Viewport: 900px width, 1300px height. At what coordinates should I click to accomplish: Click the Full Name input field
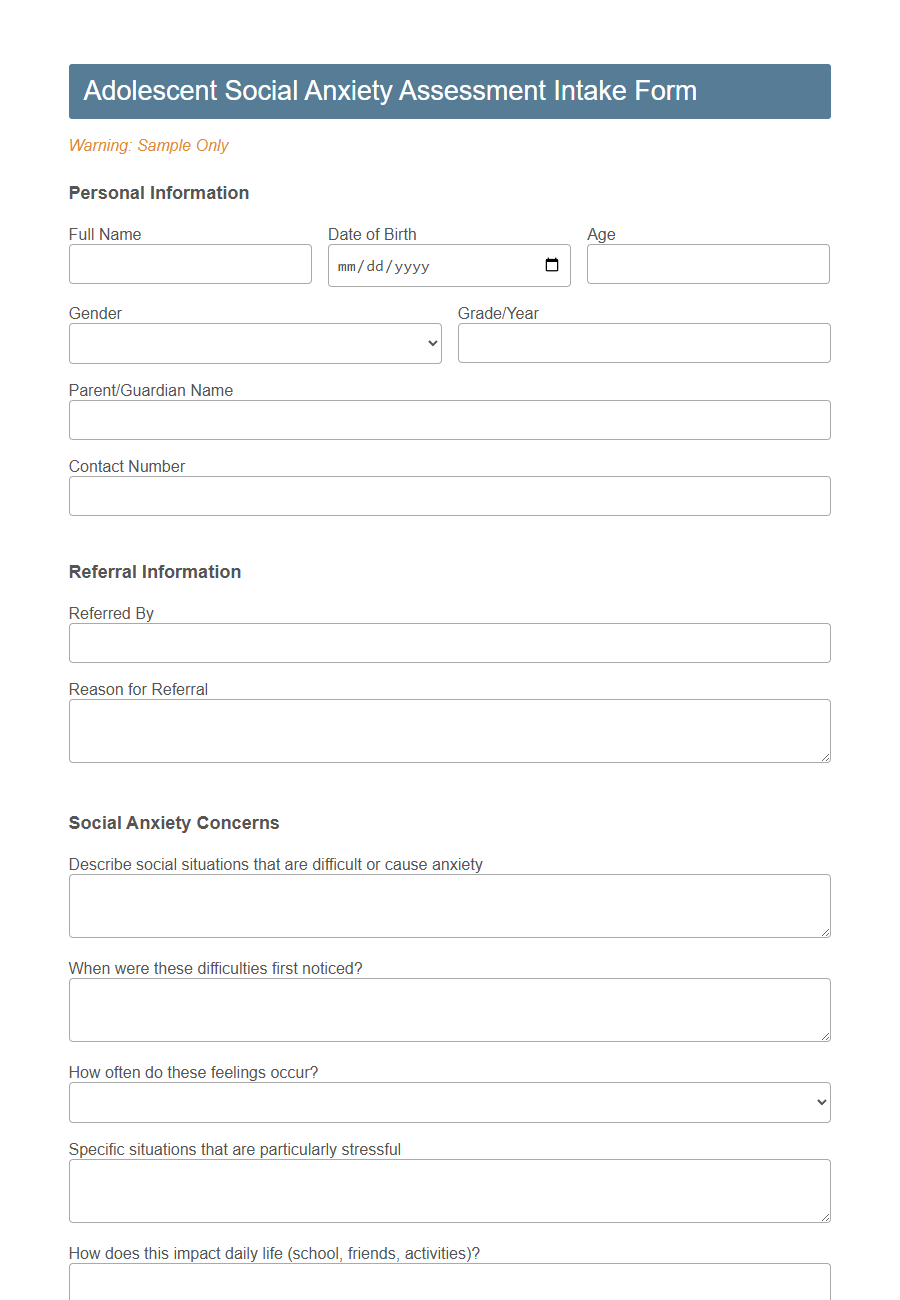[x=190, y=264]
